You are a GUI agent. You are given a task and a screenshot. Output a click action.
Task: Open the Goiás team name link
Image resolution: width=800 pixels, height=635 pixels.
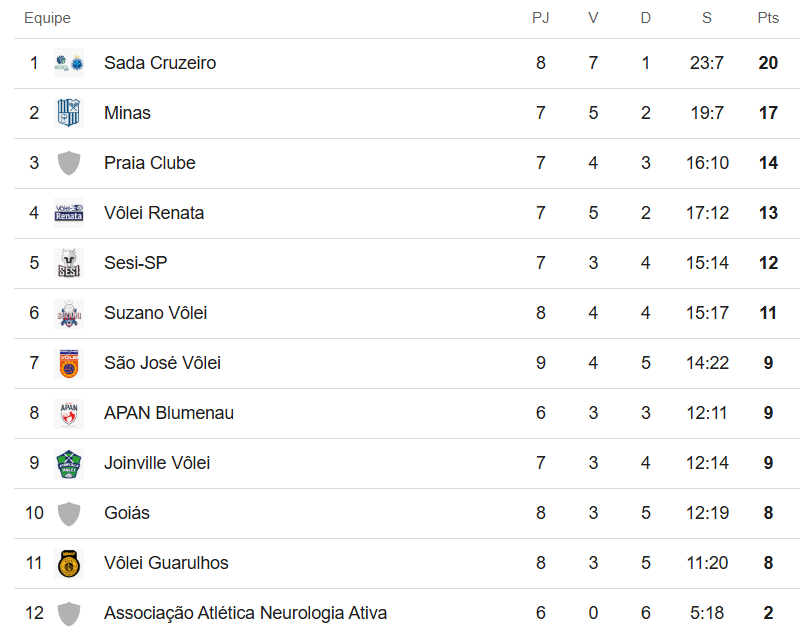(x=127, y=513)
